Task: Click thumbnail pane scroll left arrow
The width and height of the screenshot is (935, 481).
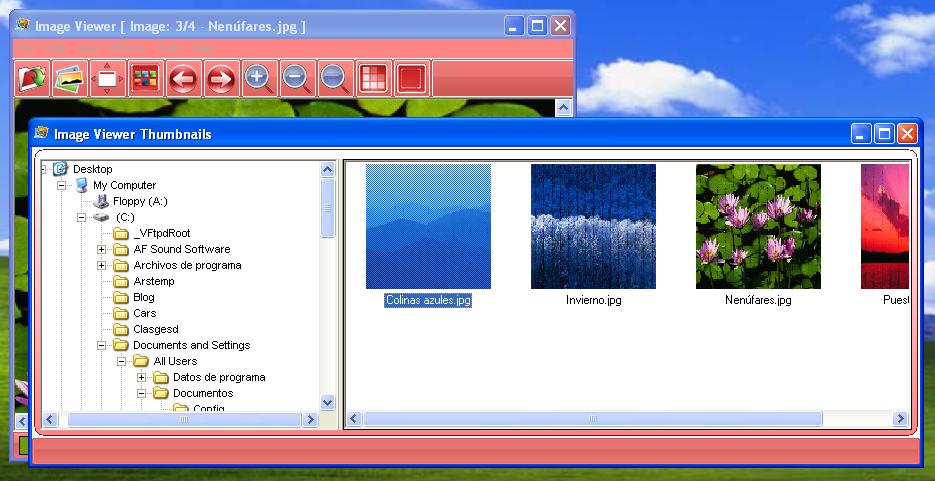Action: pos(354,419)
